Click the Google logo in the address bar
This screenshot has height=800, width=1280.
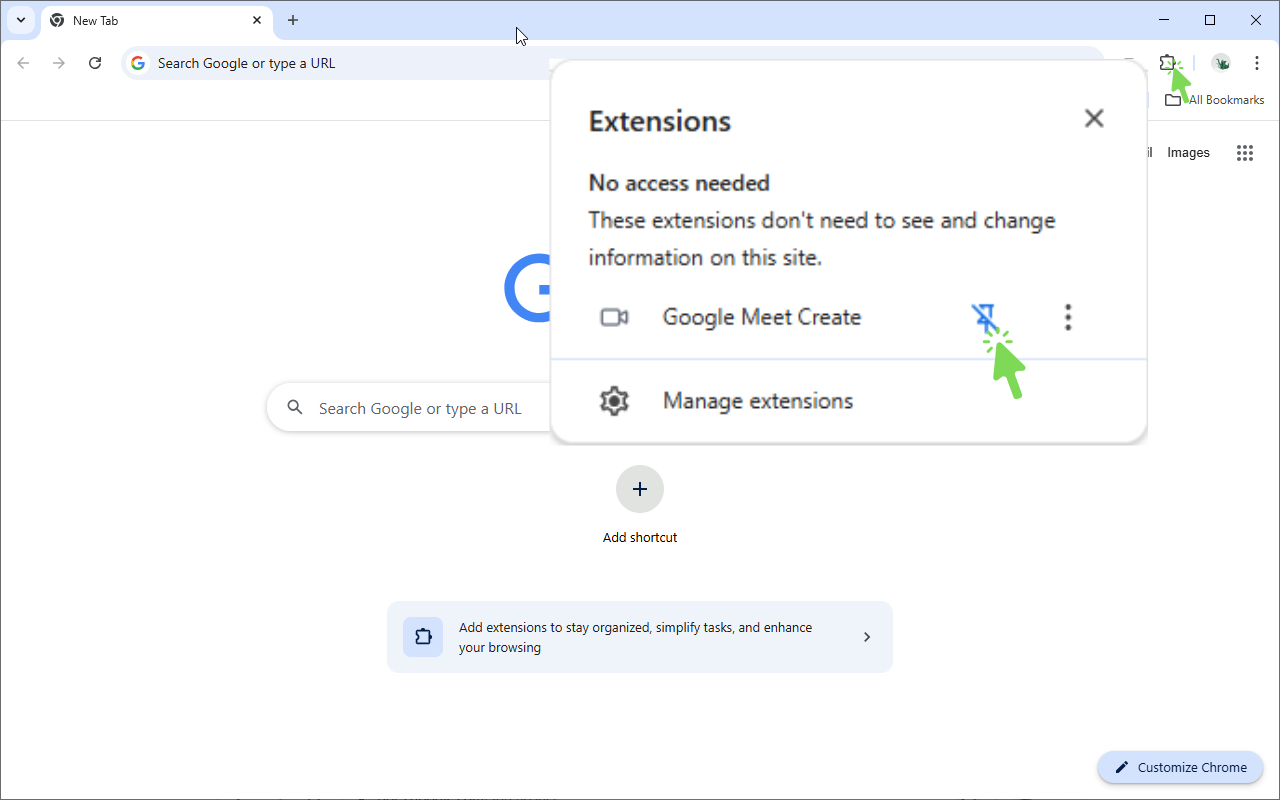tap(137, 62)
